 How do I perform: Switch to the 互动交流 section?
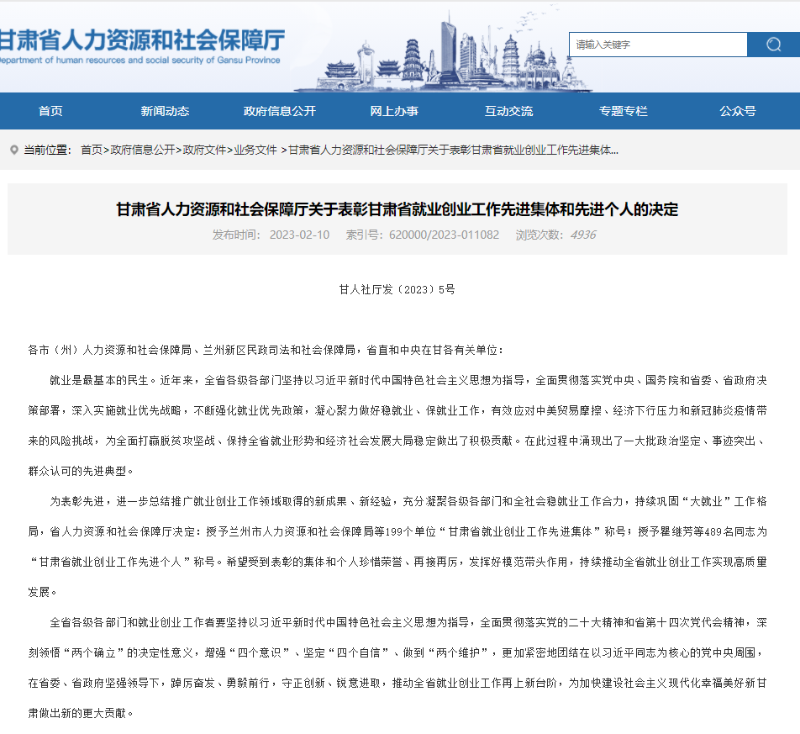(509, 111)
